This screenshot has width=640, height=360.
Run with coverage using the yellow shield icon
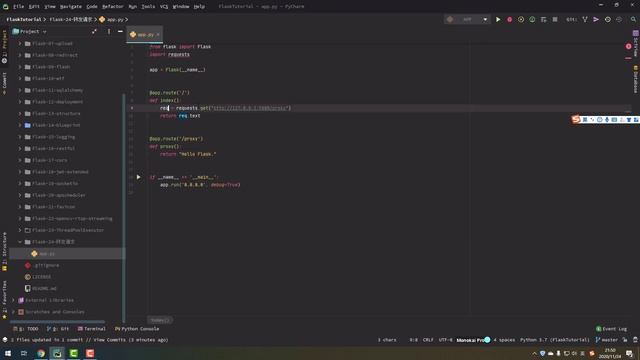[521, 19]
